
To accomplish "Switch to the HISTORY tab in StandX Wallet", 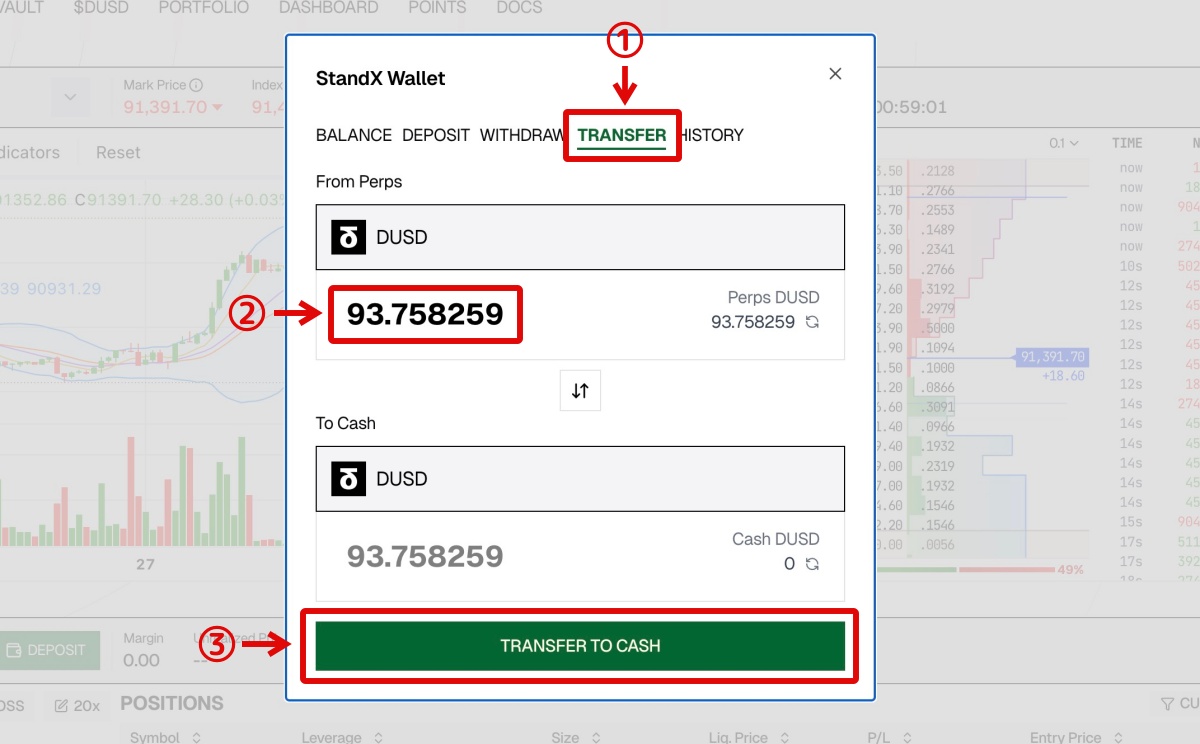I will [710, 135].
